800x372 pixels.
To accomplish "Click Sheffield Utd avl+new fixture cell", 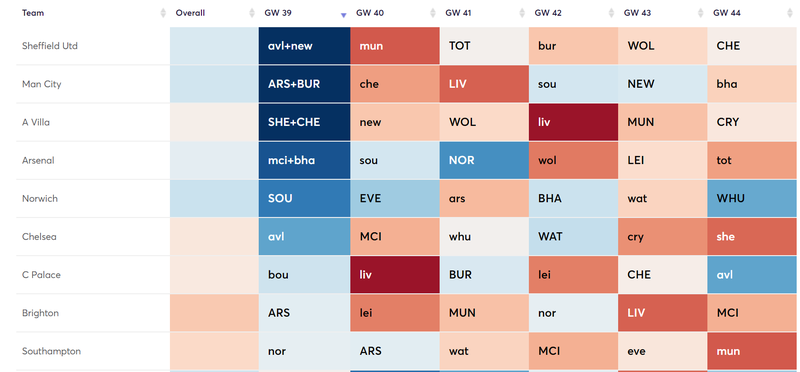I will (304, 46).
